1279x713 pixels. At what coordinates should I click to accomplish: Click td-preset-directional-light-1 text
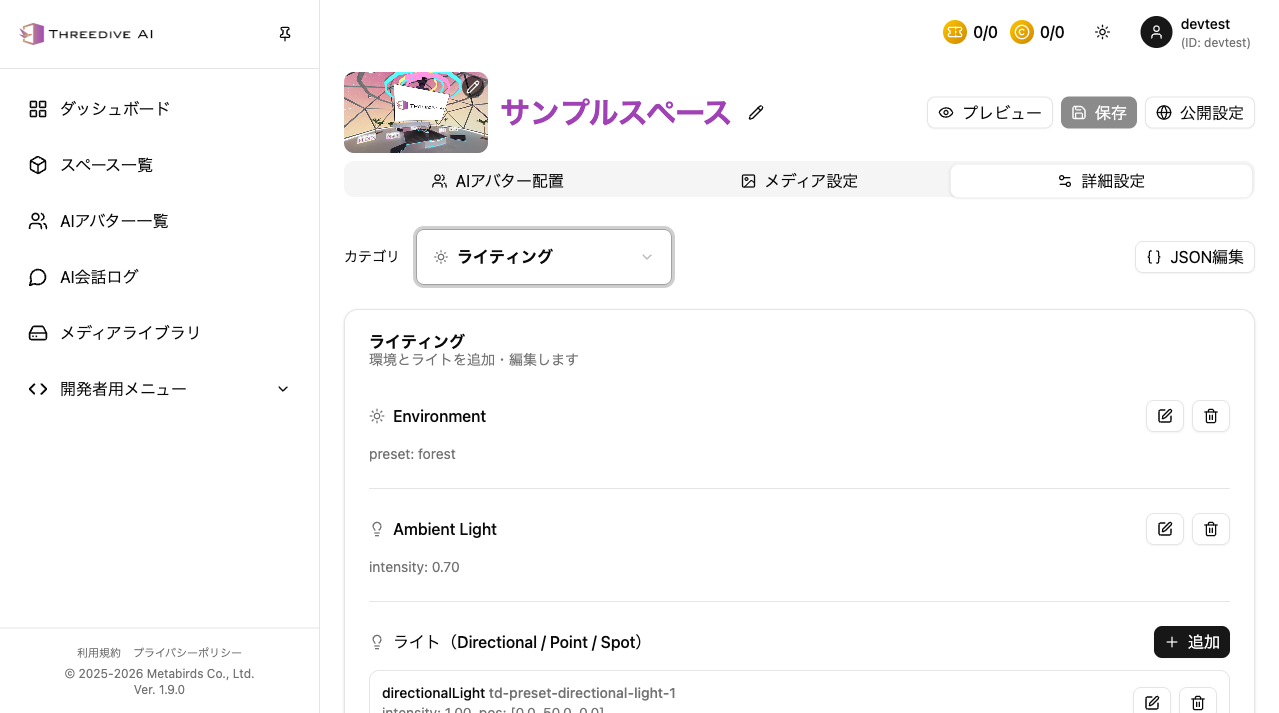582,693
